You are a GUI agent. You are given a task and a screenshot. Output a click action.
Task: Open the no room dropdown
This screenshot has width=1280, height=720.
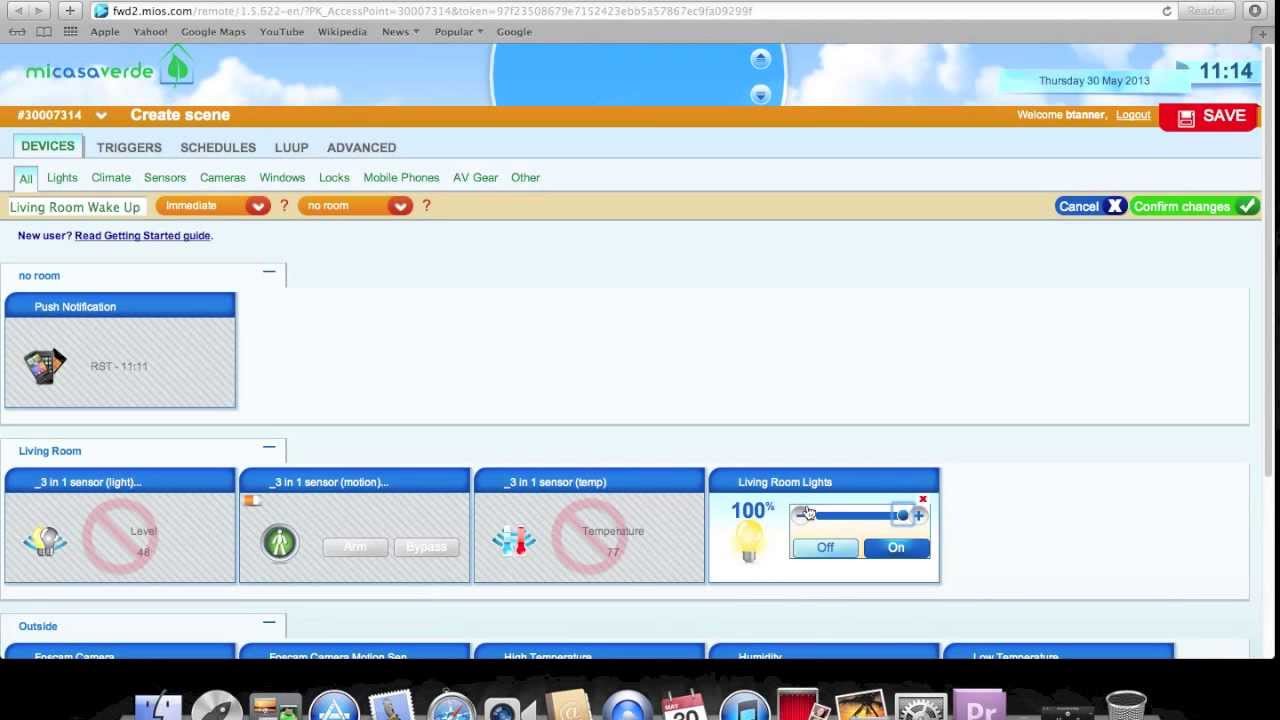point(355,206)
